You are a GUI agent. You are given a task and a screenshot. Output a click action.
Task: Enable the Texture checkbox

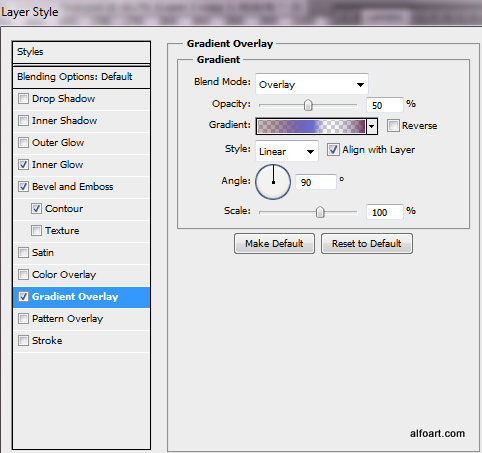36,231
